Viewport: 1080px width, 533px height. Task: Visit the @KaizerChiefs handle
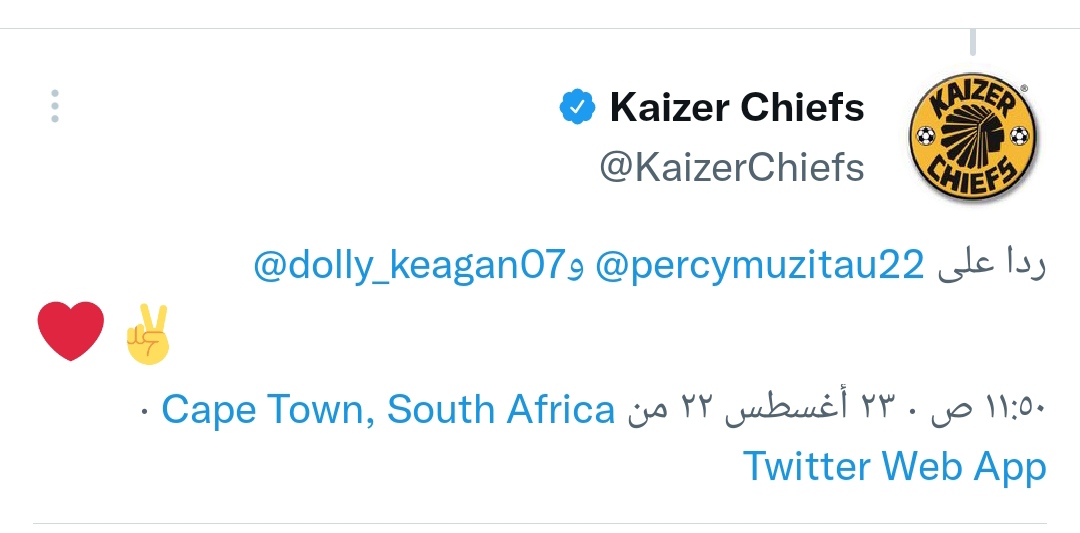731,167
